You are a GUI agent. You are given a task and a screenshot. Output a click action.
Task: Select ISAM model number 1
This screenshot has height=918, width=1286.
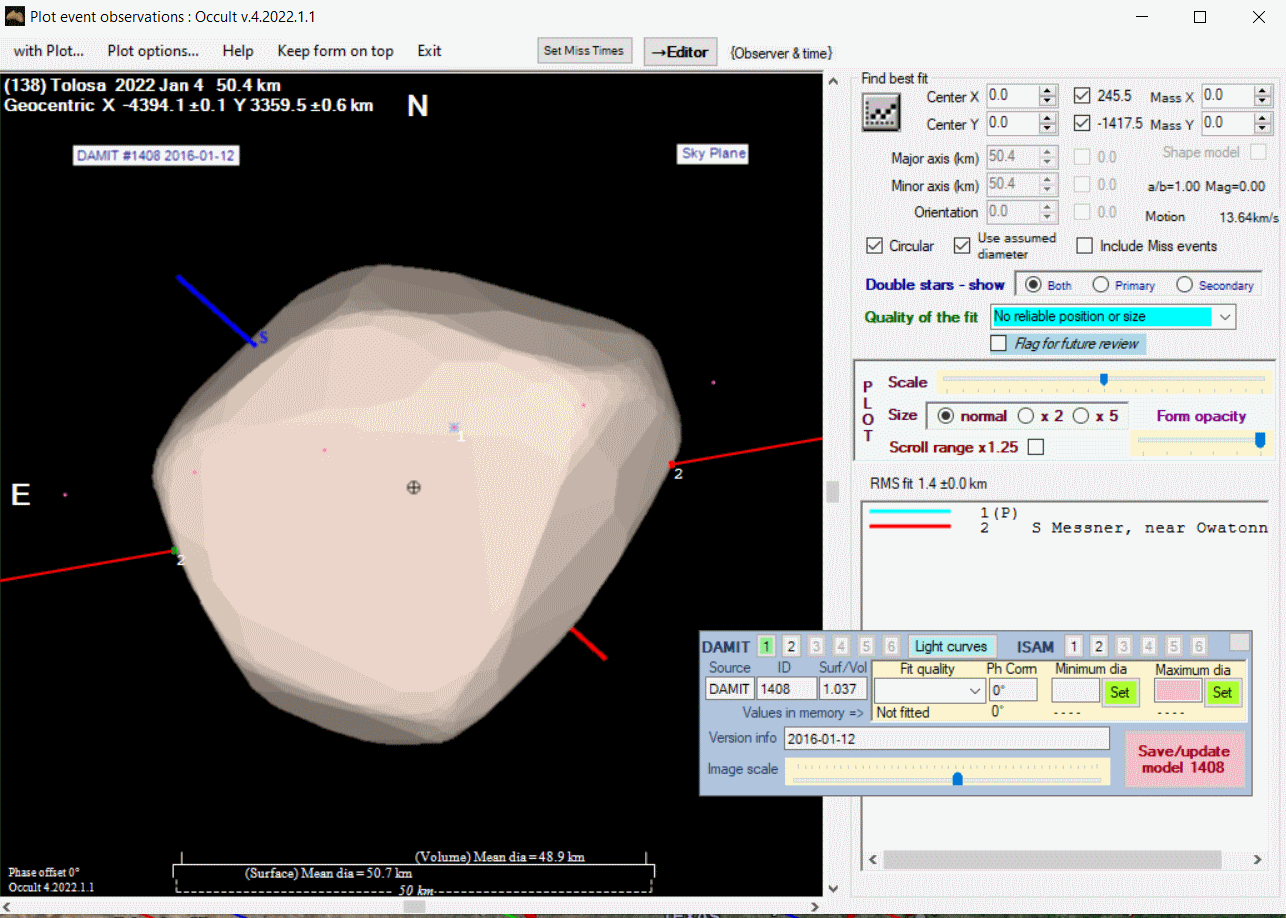tap(1073, 647)
